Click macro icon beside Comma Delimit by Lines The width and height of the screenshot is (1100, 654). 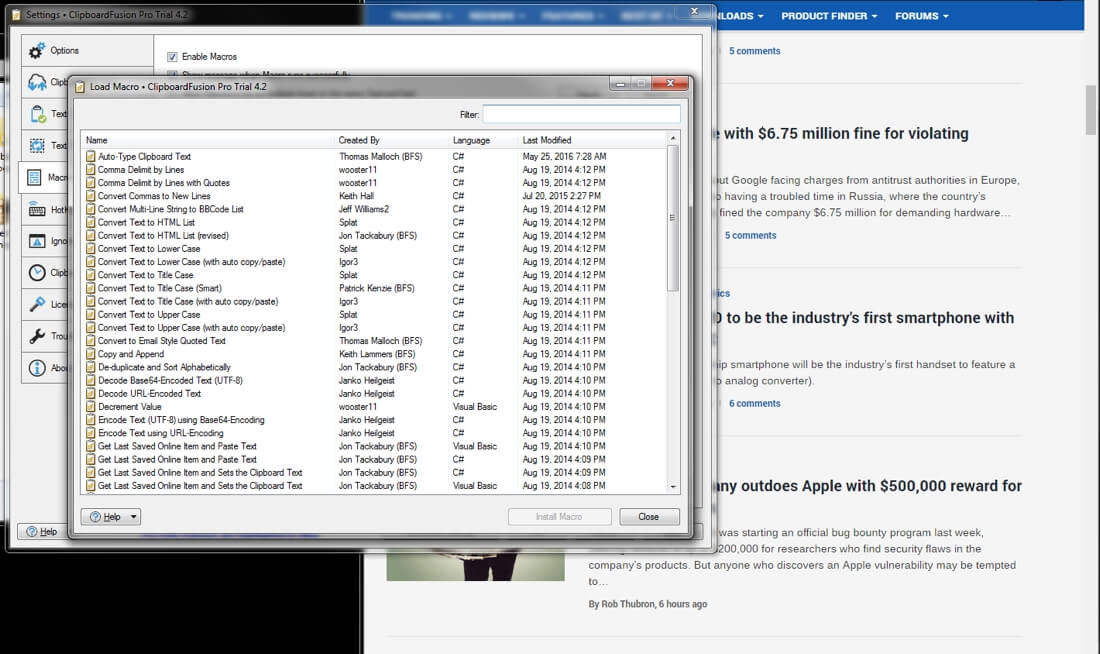tap(90, 170)
